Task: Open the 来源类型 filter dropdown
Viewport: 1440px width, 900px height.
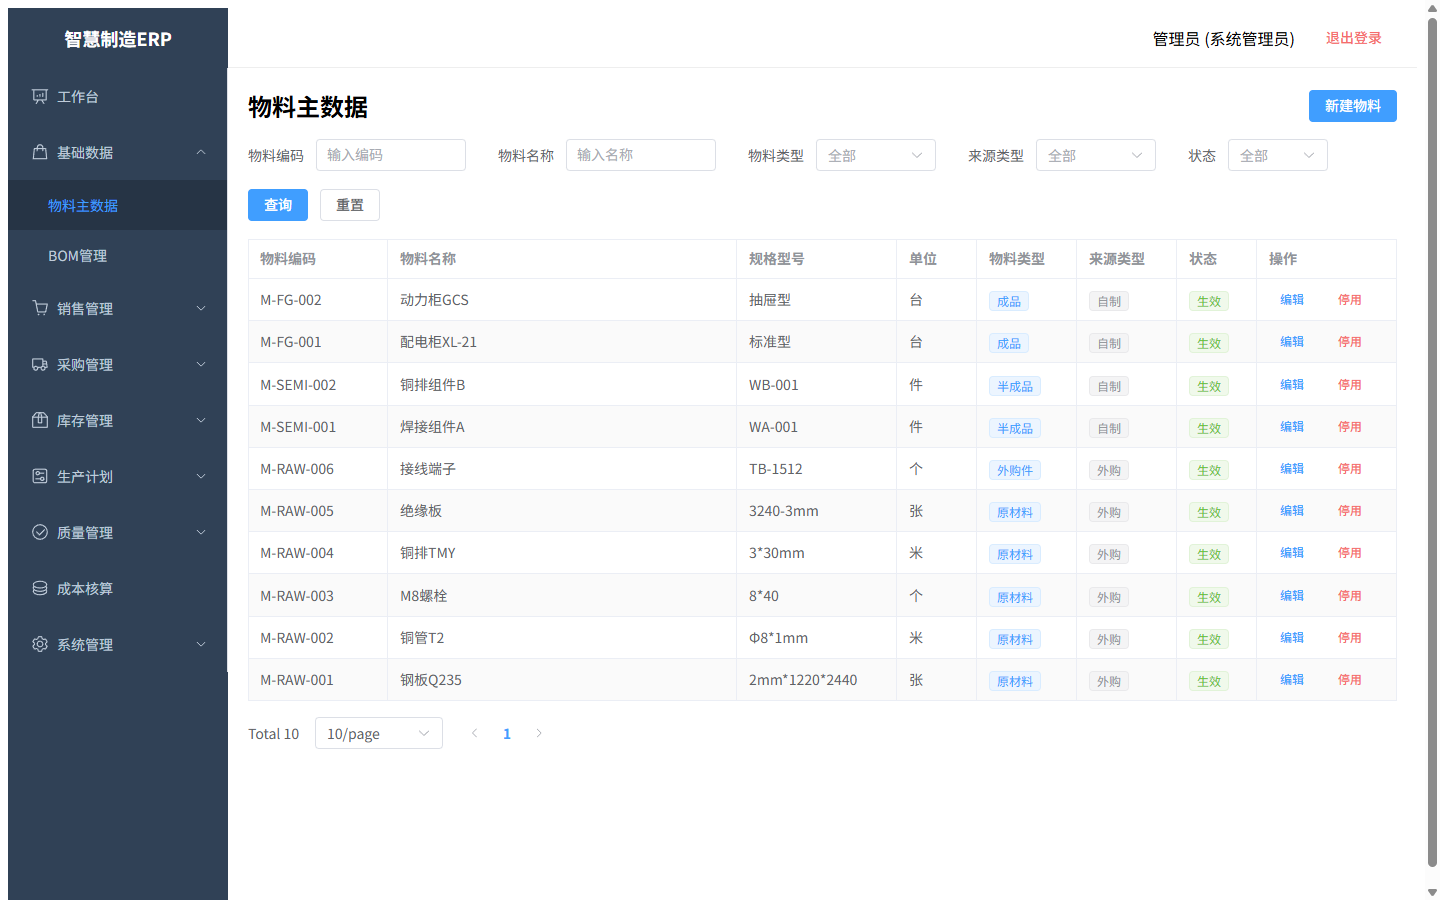Action: pyautogui.click(x=1096, y=155)
